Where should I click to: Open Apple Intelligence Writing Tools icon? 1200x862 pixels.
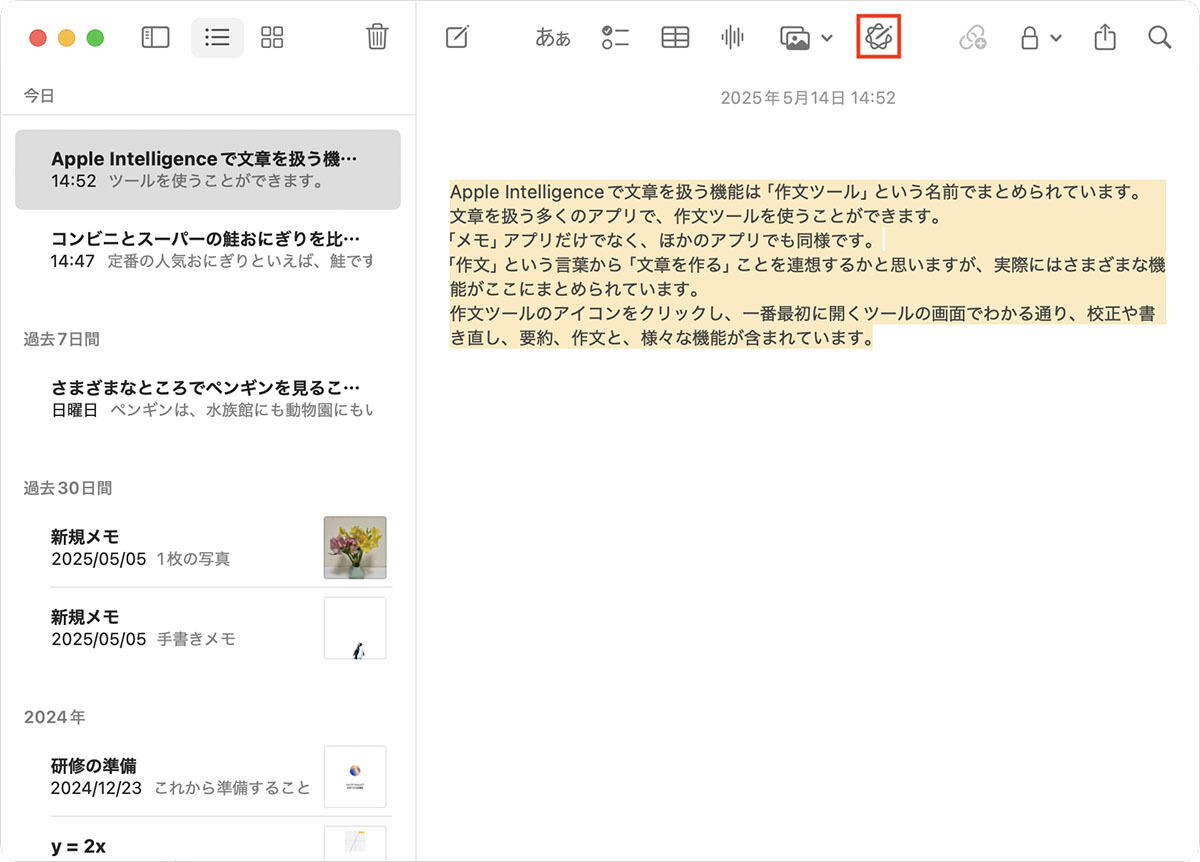pos(879,38)
